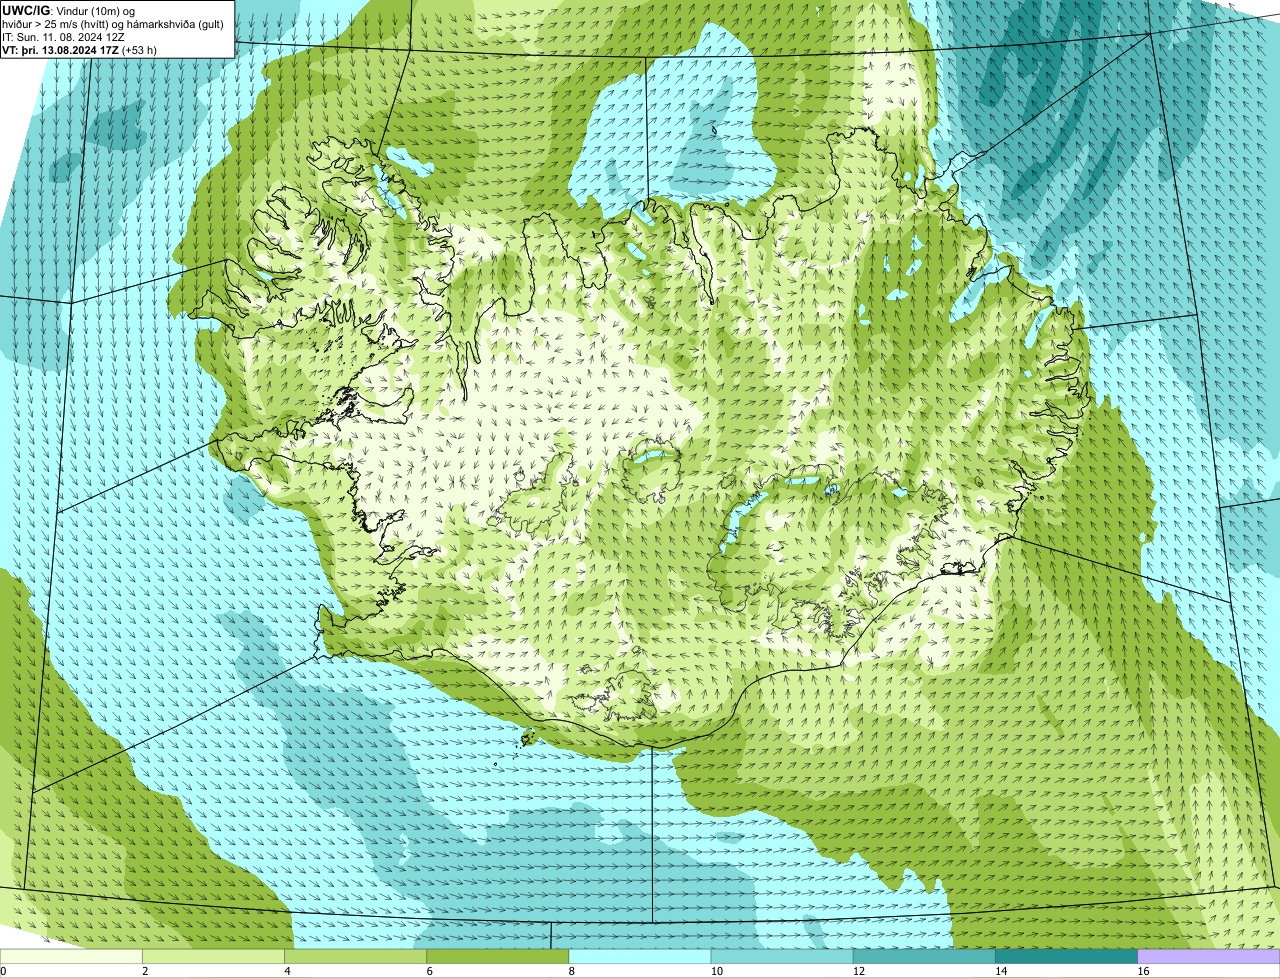Click the scale label '14'

point(1000,971)
